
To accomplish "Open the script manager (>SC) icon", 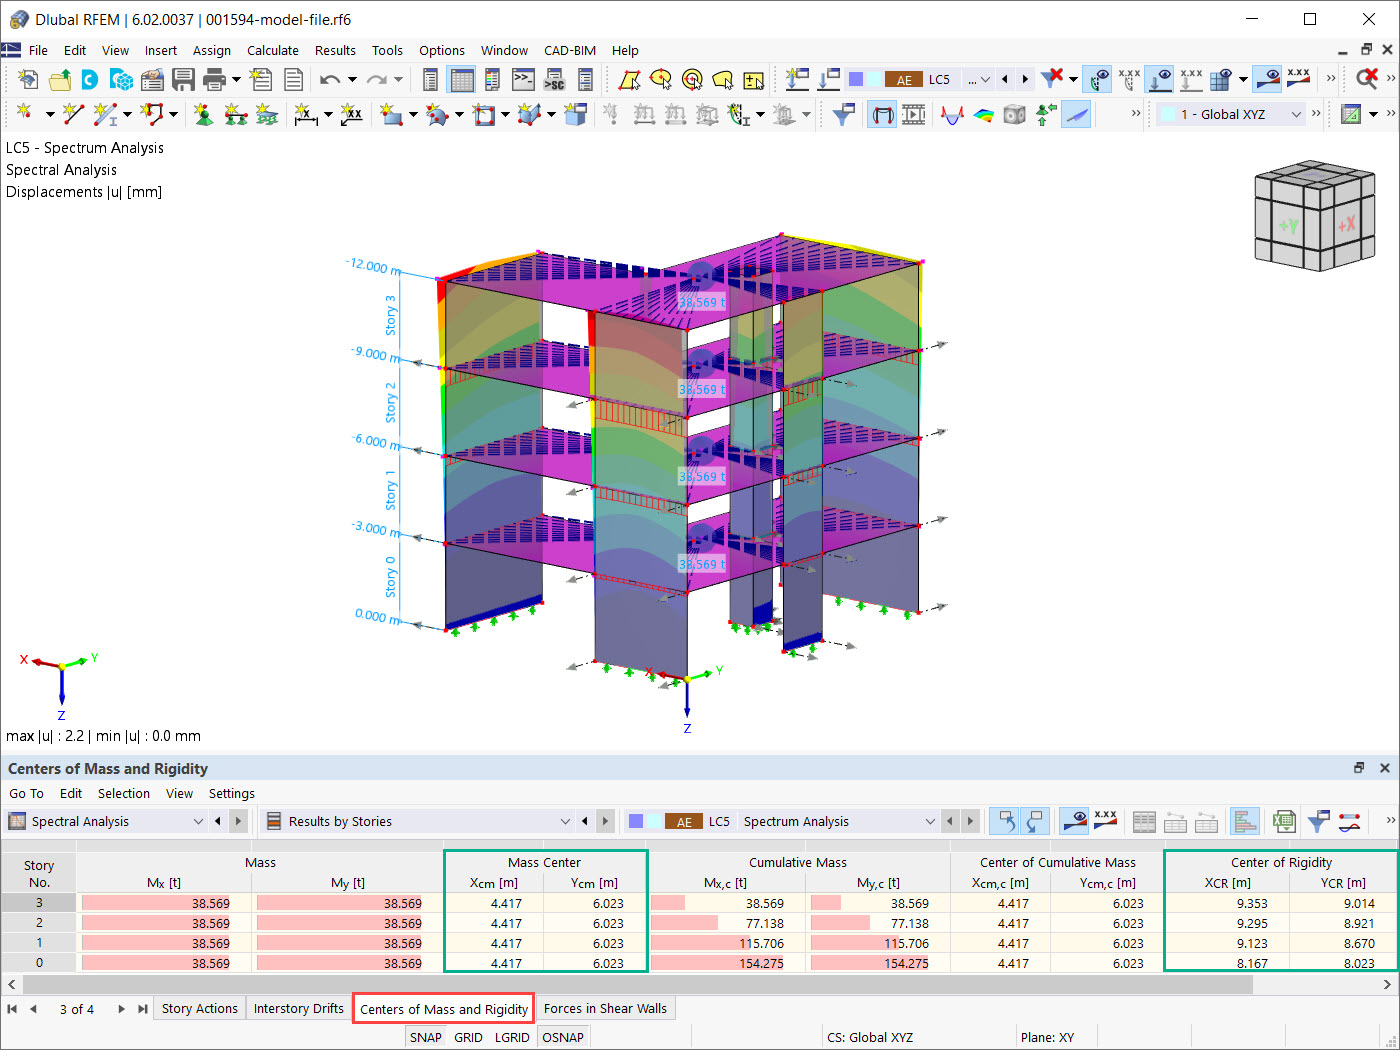I will pos(554,79).
